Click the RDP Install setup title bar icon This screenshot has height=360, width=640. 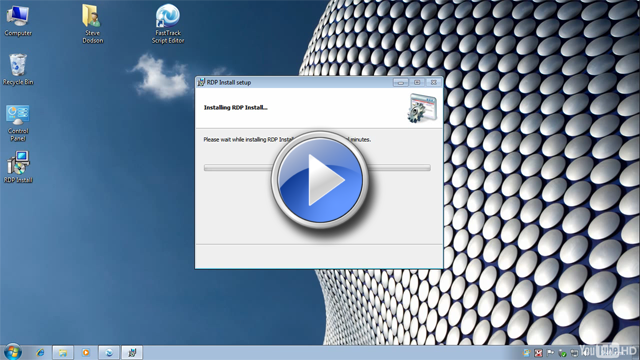pyautogui.click(x=201, y=82)
